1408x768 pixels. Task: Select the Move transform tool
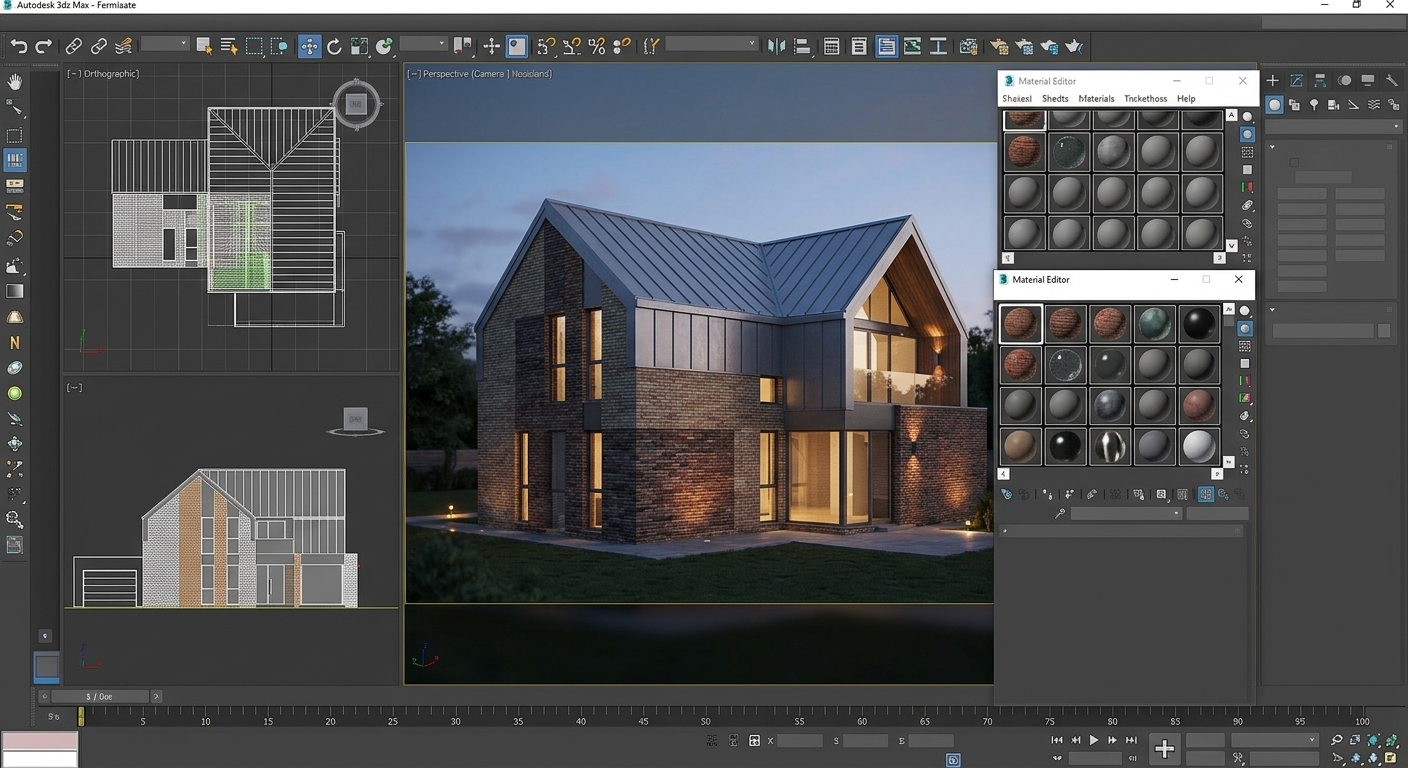tap(309, 46)
